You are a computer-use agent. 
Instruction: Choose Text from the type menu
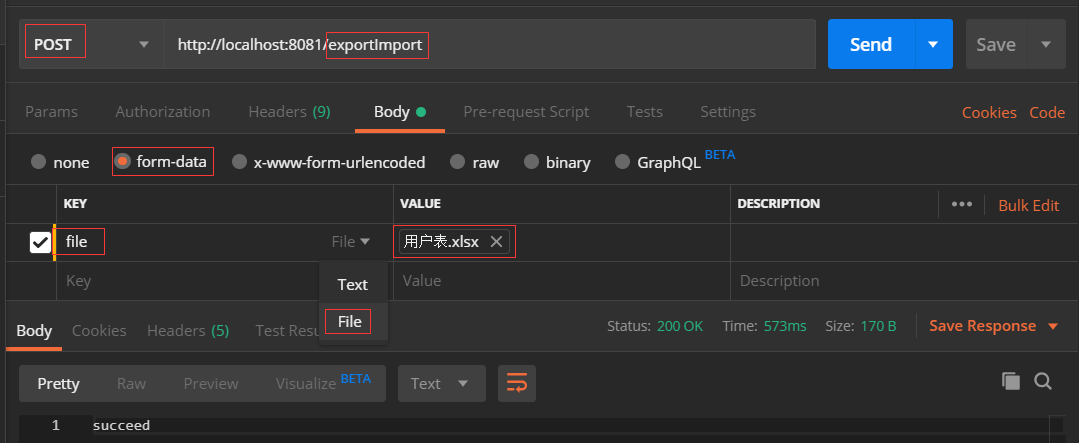(353, 285)
